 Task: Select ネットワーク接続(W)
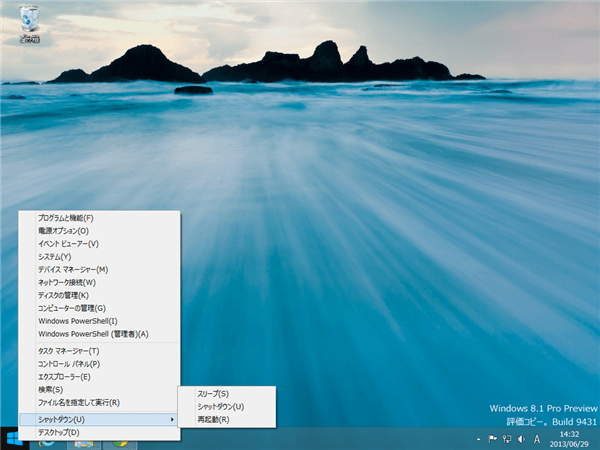99,282
